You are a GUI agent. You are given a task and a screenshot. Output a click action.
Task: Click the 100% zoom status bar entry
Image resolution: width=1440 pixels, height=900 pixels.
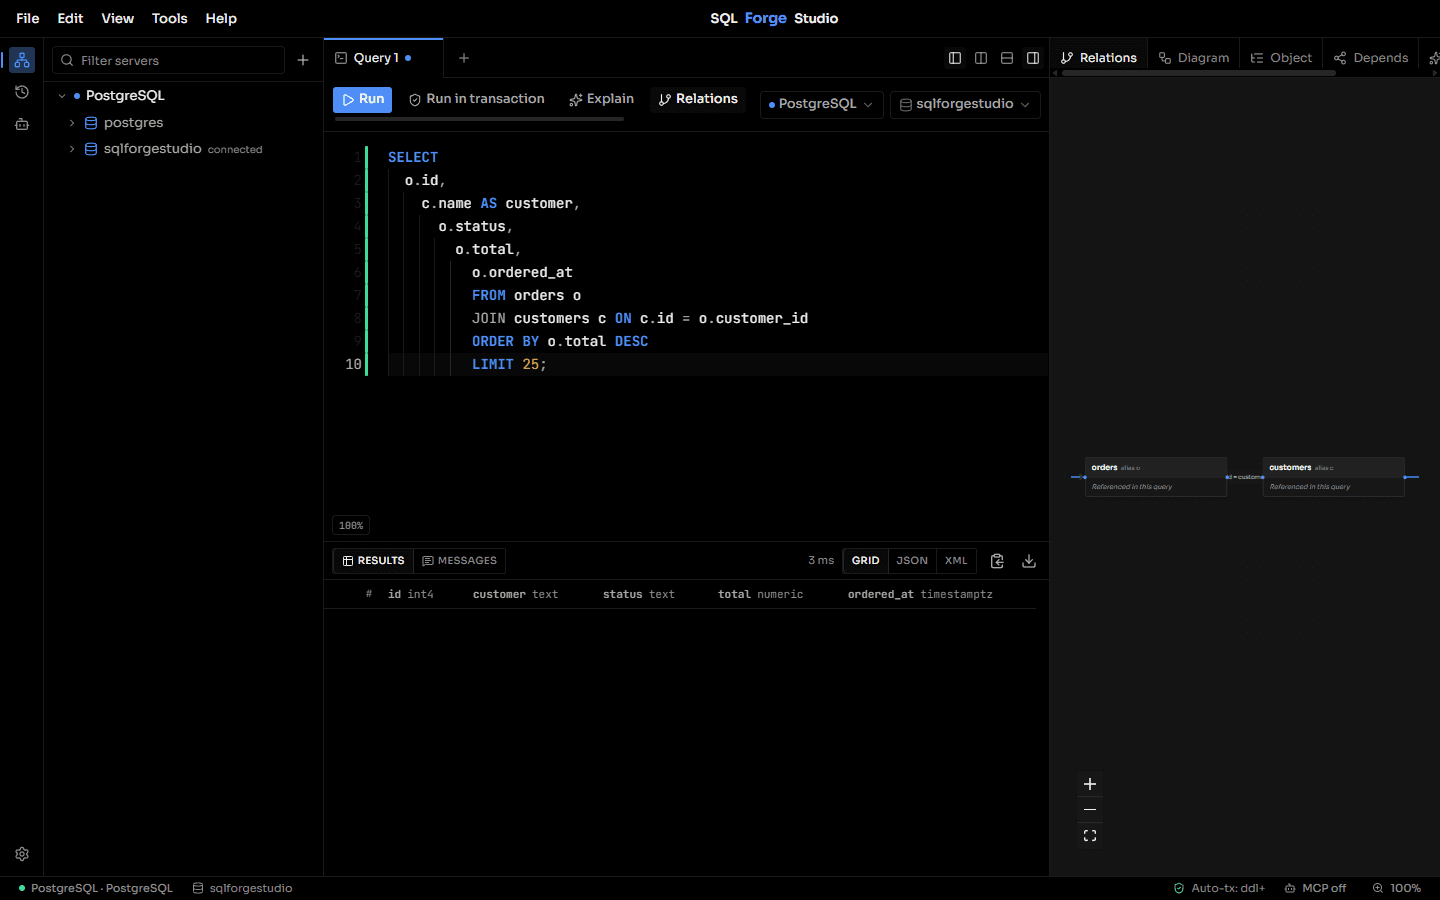[1397, 888]
